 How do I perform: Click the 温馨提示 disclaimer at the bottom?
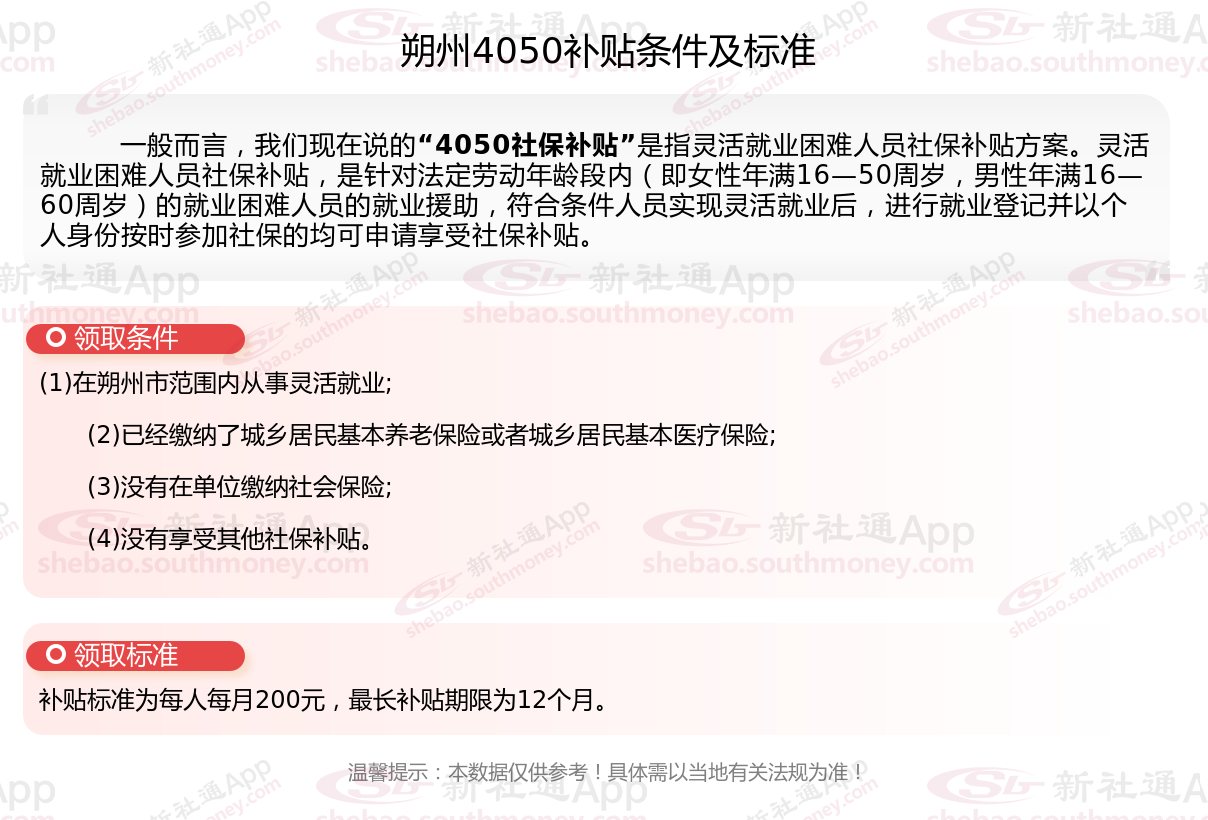tap(604, 772)
